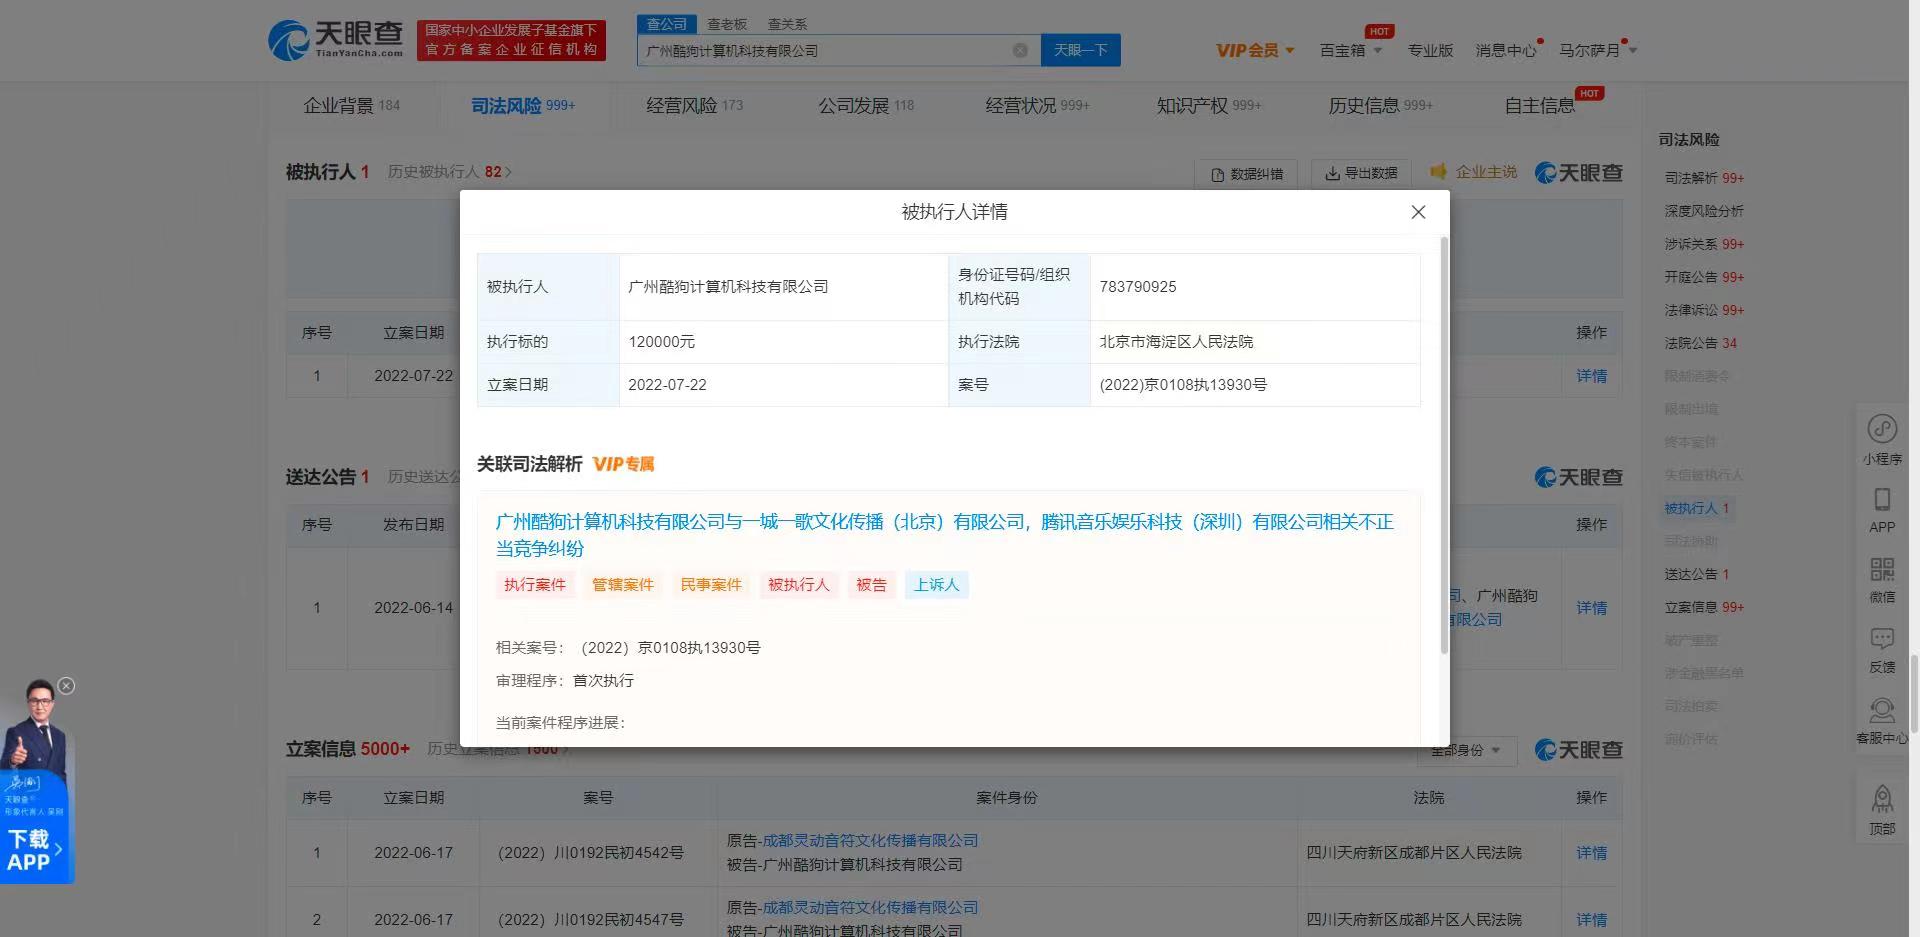
Task: Click the 导出数据 button
Action: tap(1361, 173)
